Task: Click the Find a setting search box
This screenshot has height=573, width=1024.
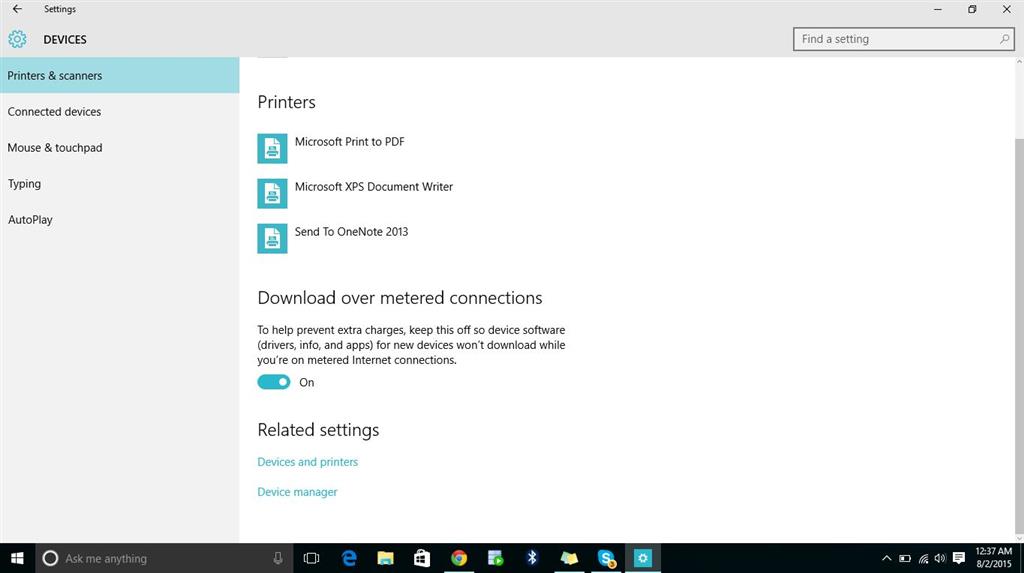Action: (x=904, y=39)
